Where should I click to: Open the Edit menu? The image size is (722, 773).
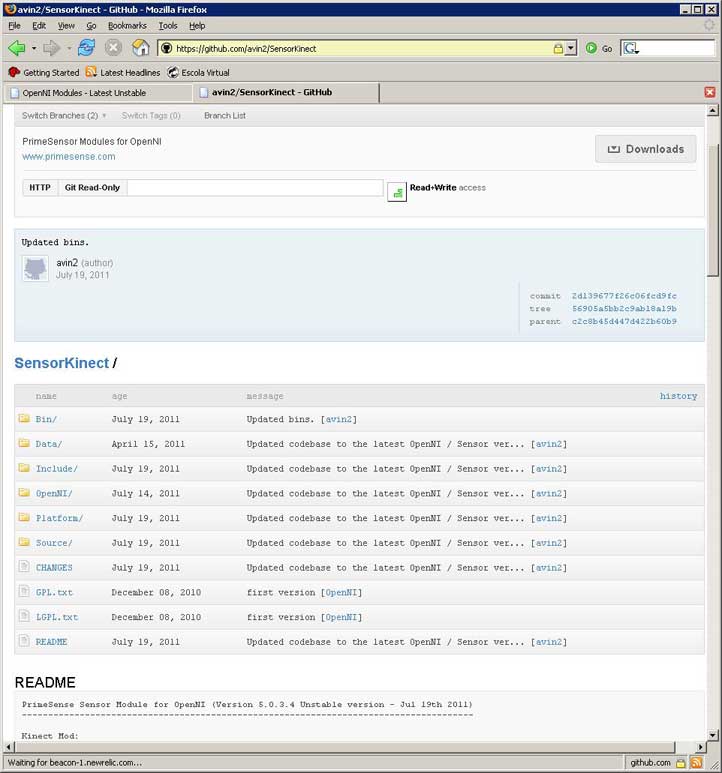click(x=39, y=26)
